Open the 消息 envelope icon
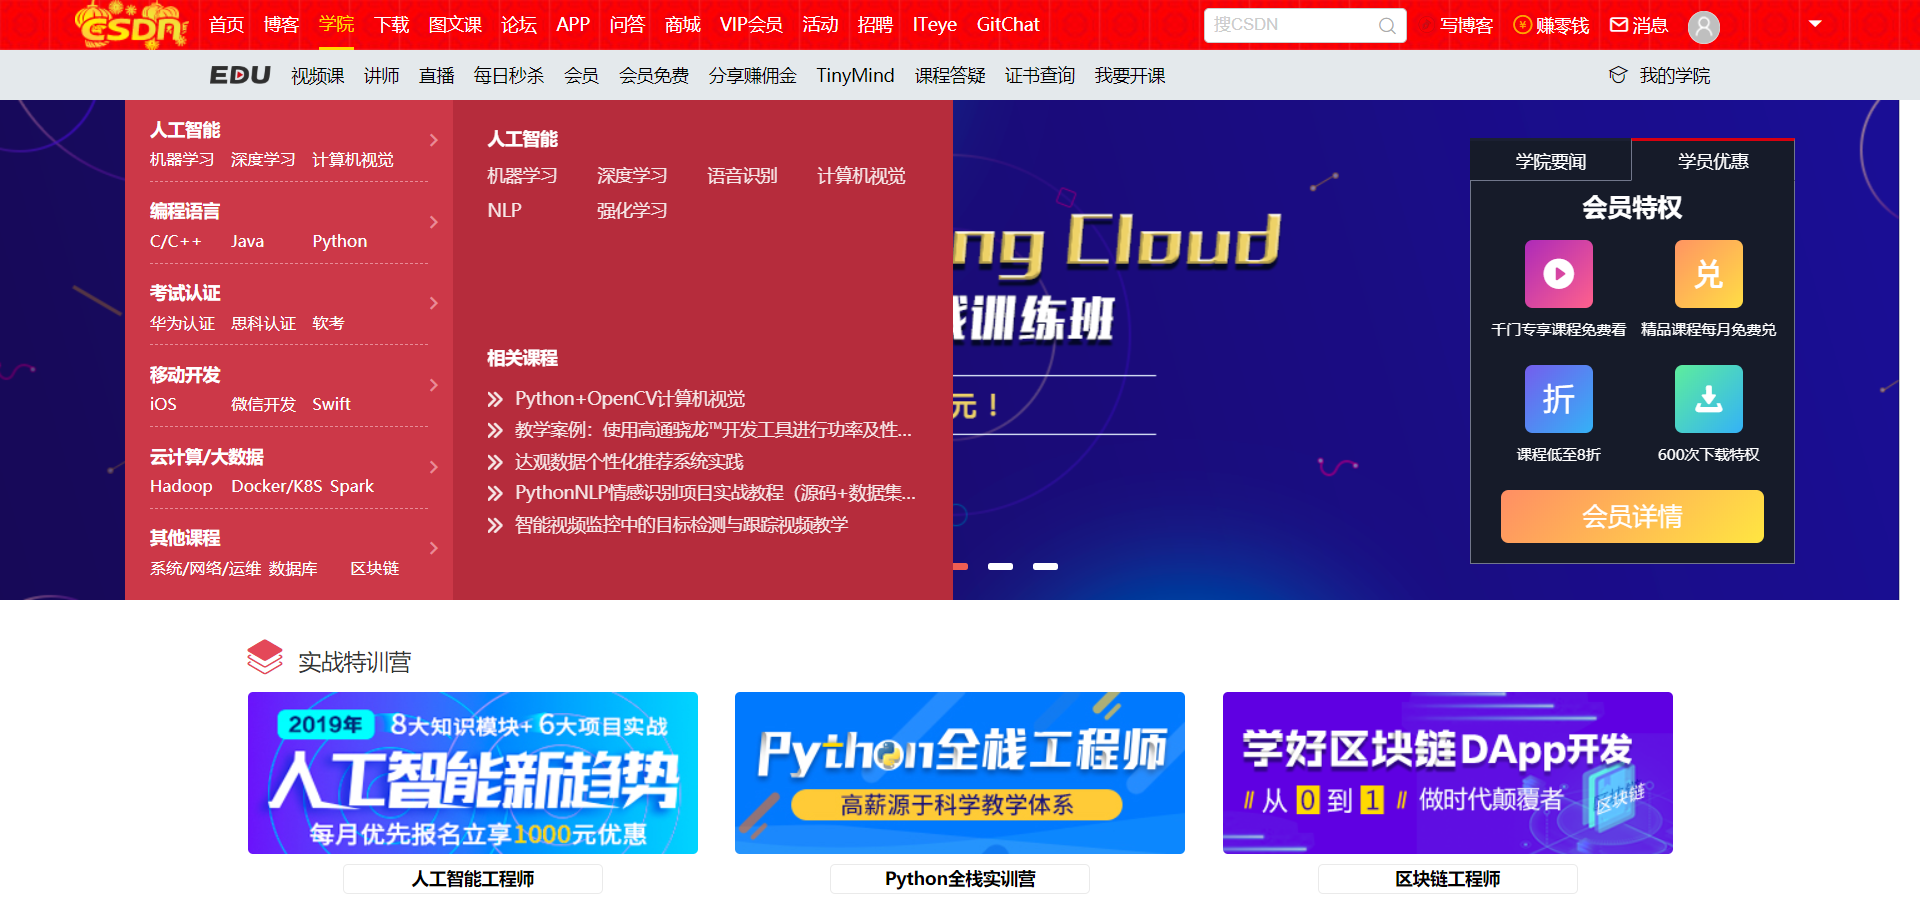Image resolution: width=1920 pixels, height=903 pixels. pos(1619,25)
